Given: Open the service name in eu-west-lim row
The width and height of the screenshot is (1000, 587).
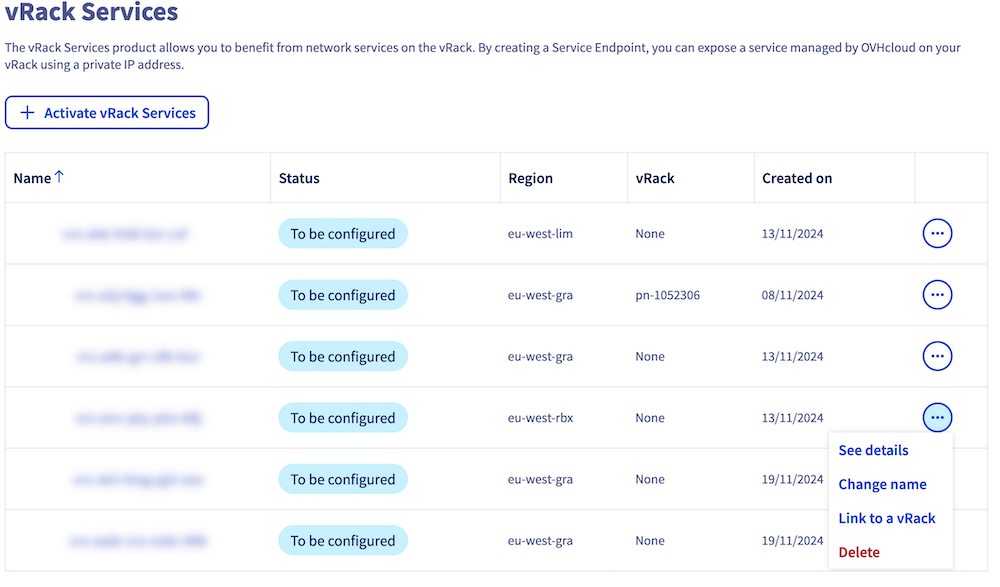Looking at the screenshot, I should tap(125, 234).
